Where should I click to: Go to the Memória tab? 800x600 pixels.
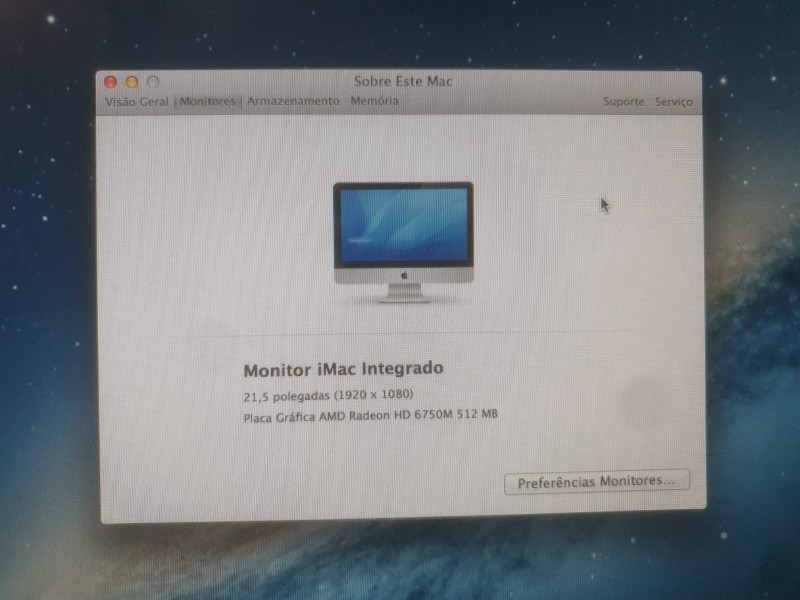pyautogui.click(x=374, y=102)
